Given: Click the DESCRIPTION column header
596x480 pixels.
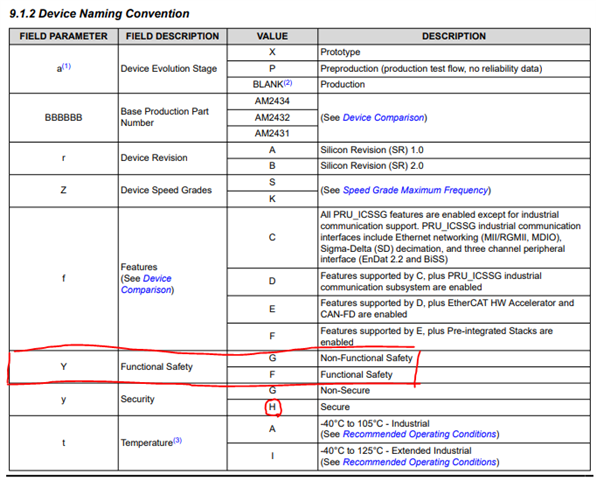Looking at the screenshot, I should 454,36.
